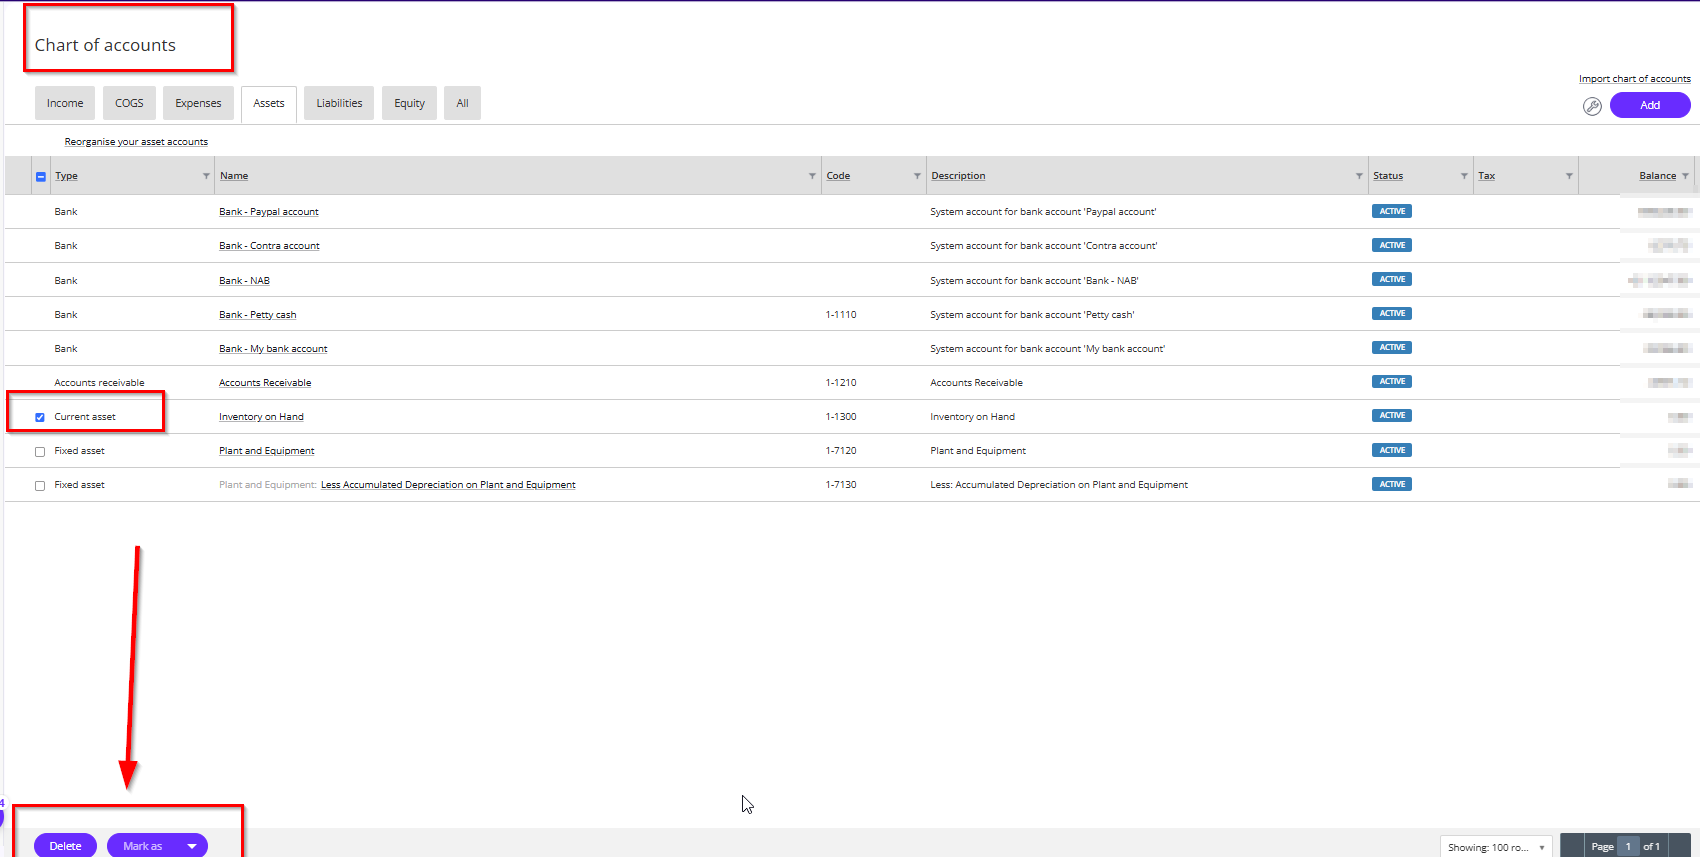
Task: Click code 1-1300 in Inventory row
Action: 841,417
